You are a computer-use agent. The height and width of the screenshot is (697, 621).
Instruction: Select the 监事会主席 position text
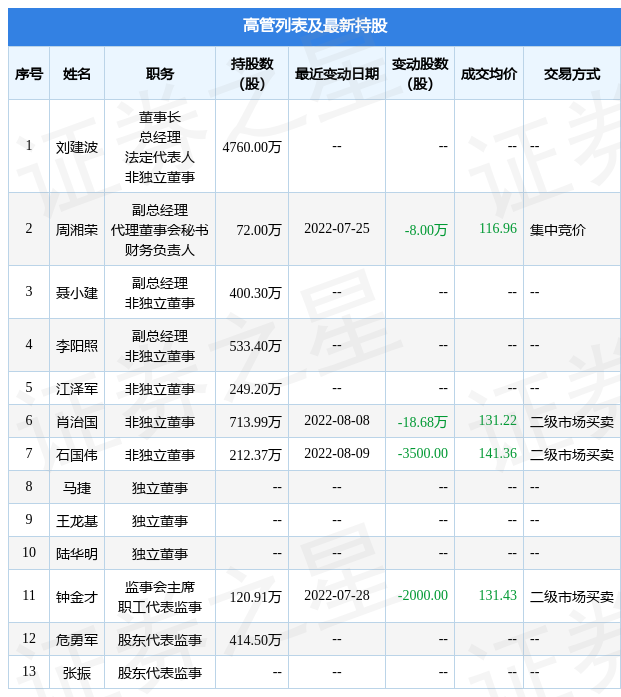pyautogui.click(x=160, y=587)
